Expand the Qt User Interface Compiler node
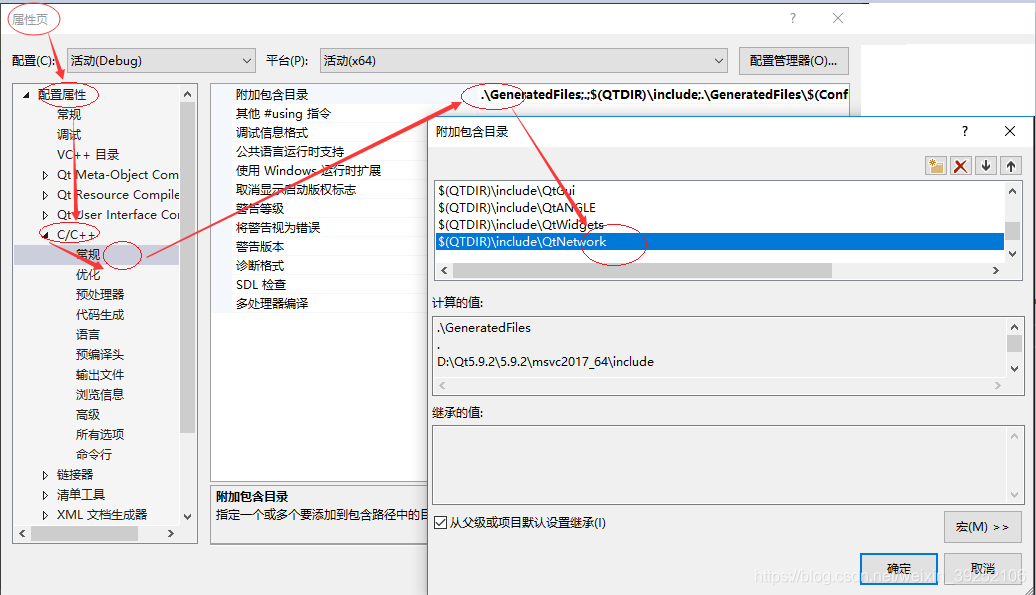Viewport: 1036px width, 595px height. point(45,215)
